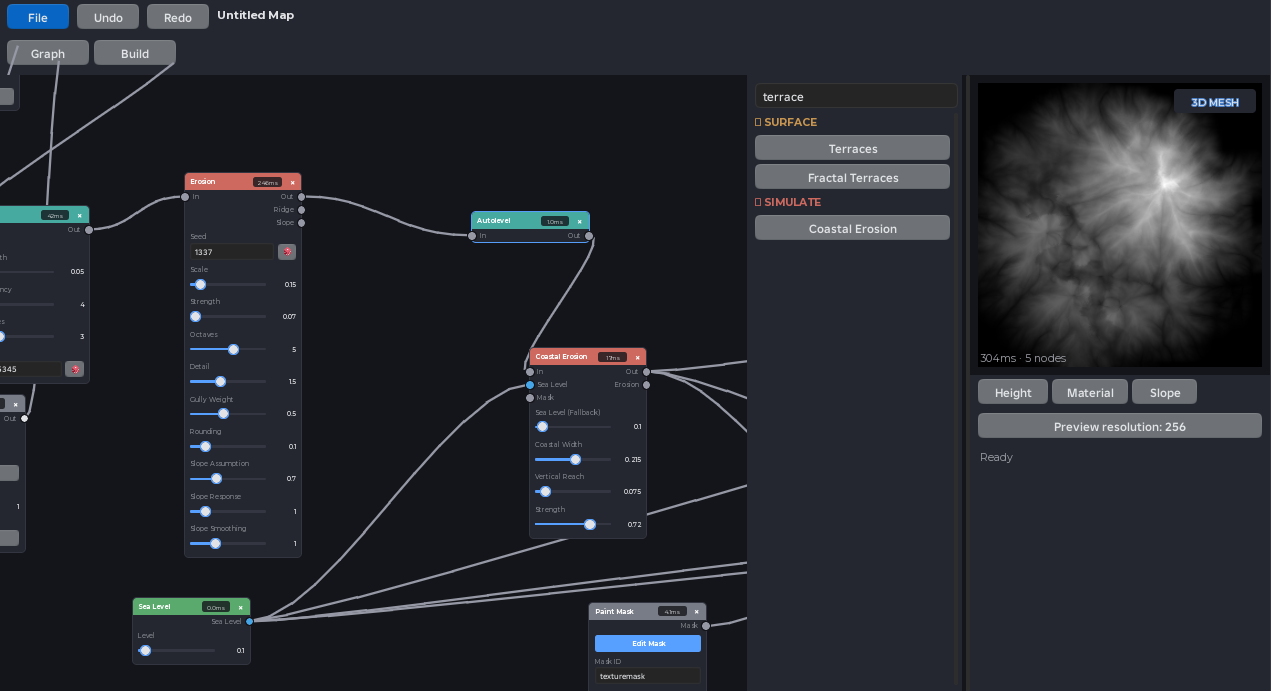Collapse the SIMULATE category header
The height and width of the screenshot is (691, 1271).
[x=787, y=202]
